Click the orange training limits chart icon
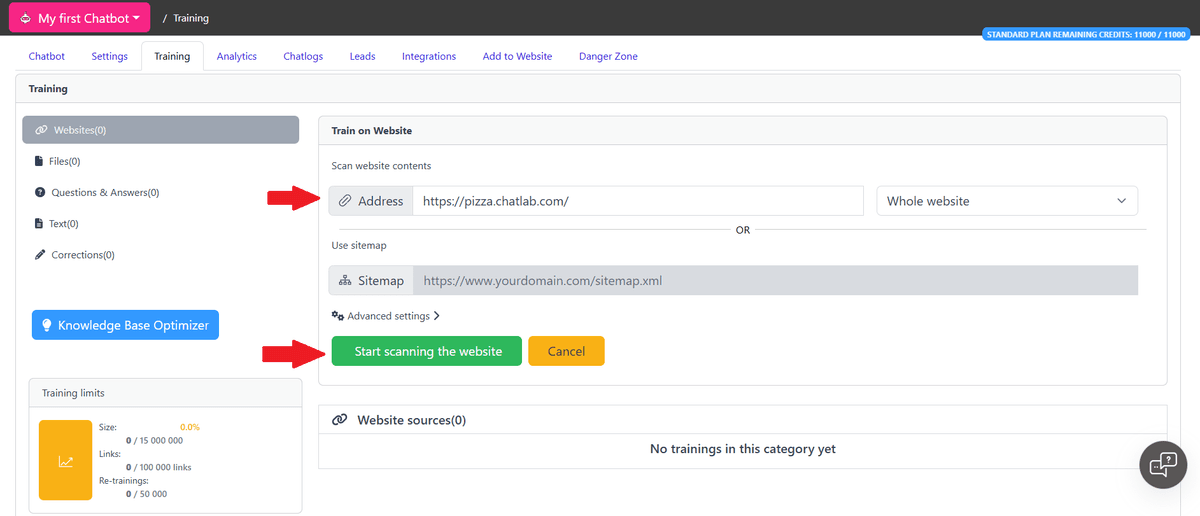Viewport: 1200px width, 516px height. pyautogui.click(x=65, y=460)
